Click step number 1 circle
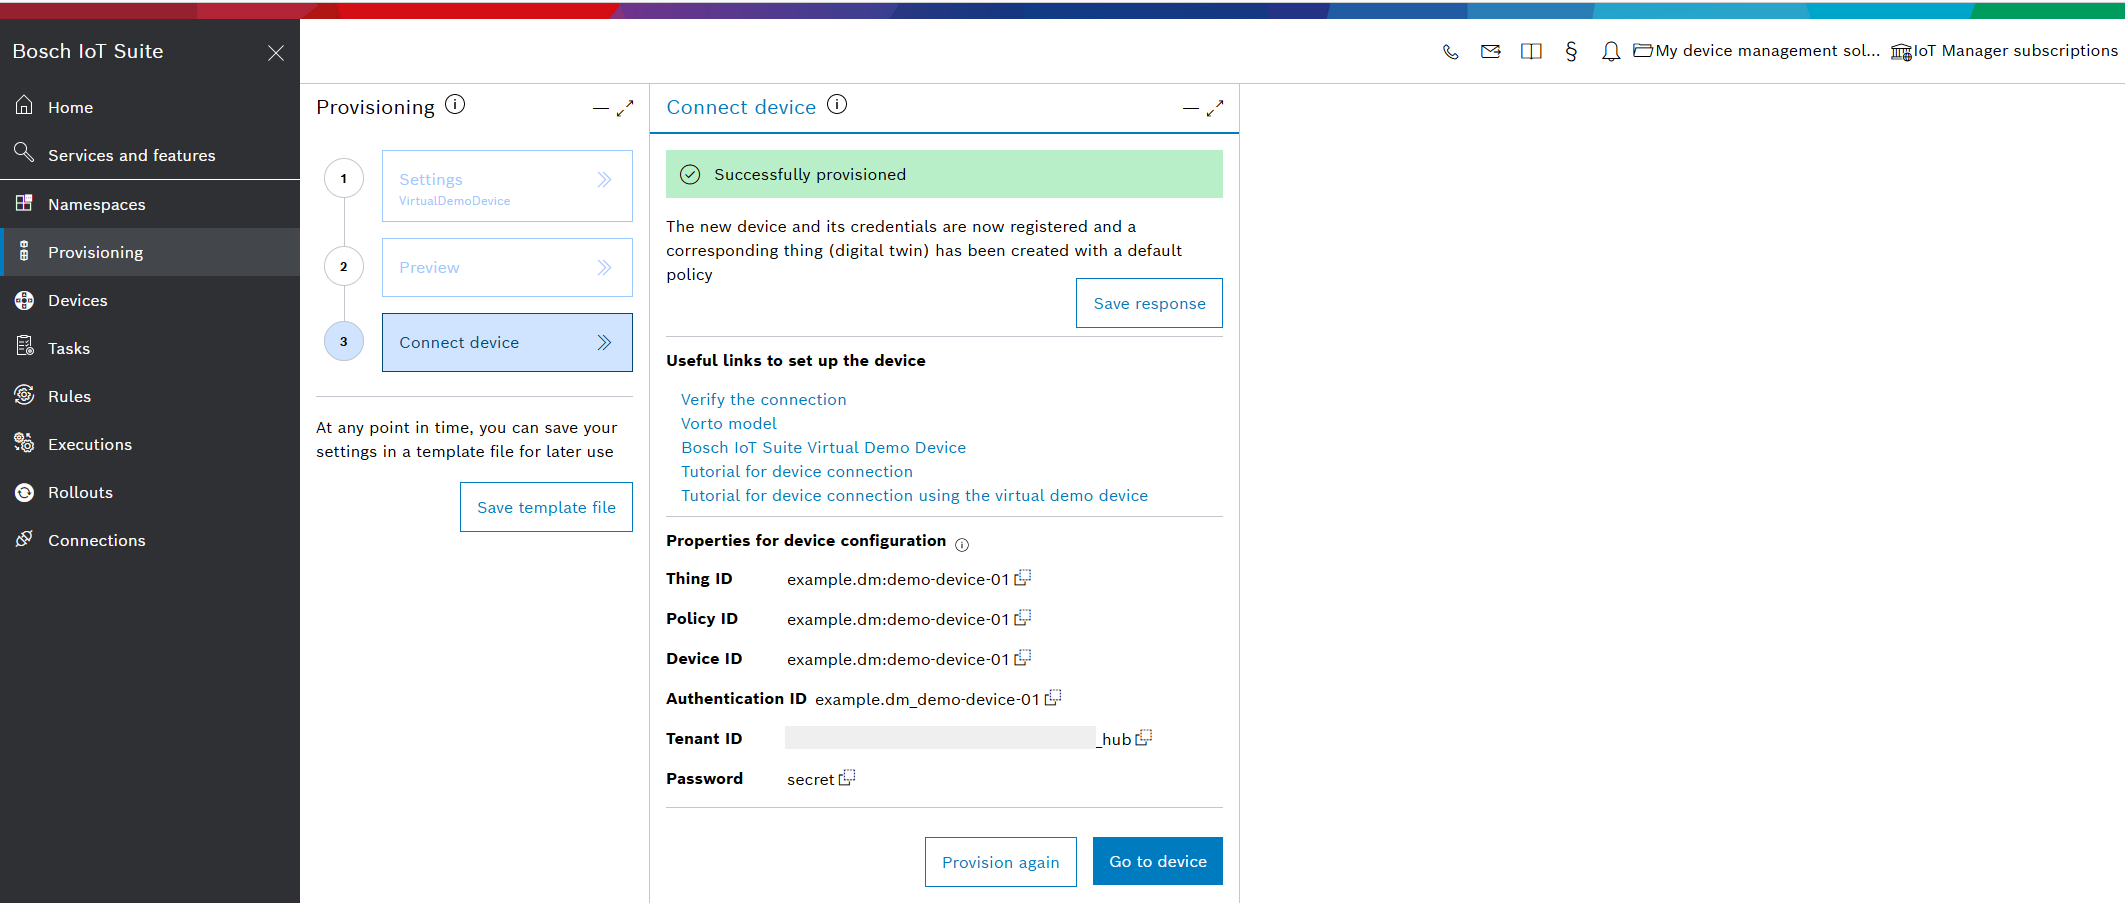The width and height of the screenshot is (2125, 903). click(x=344, y=179)
